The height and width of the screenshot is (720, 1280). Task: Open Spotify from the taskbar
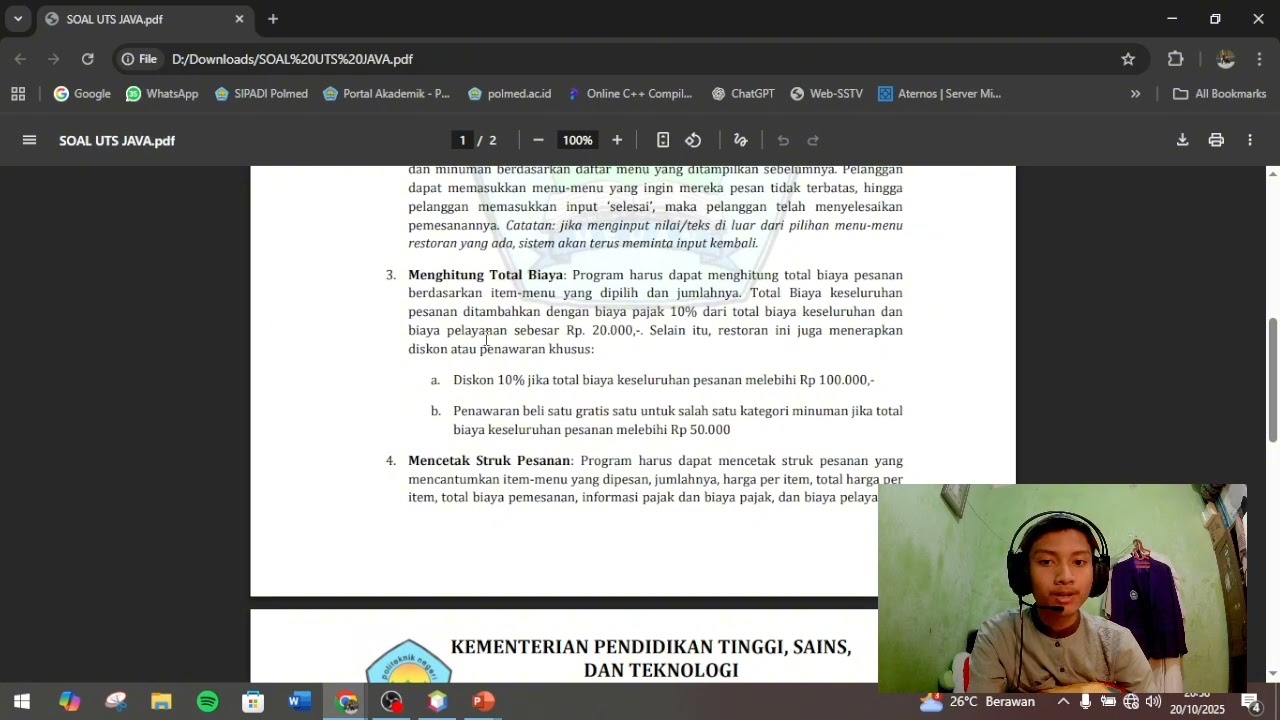pos(207,701)
